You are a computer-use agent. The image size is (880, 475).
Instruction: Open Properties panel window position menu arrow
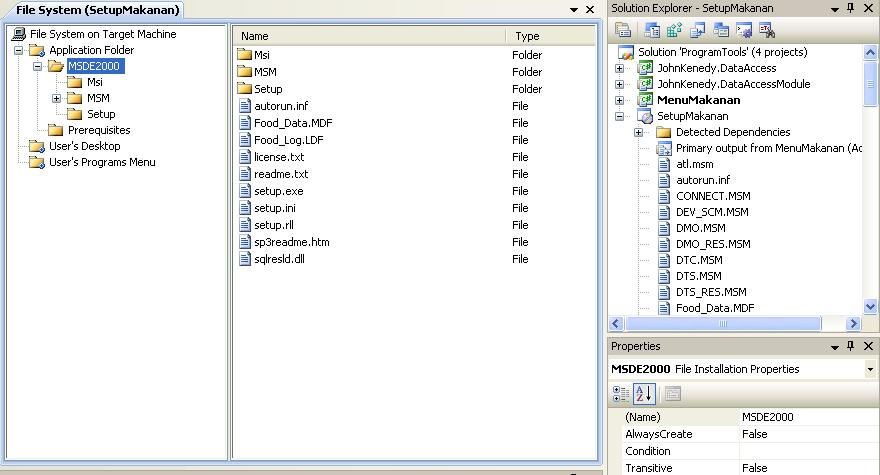pos(835,347)
